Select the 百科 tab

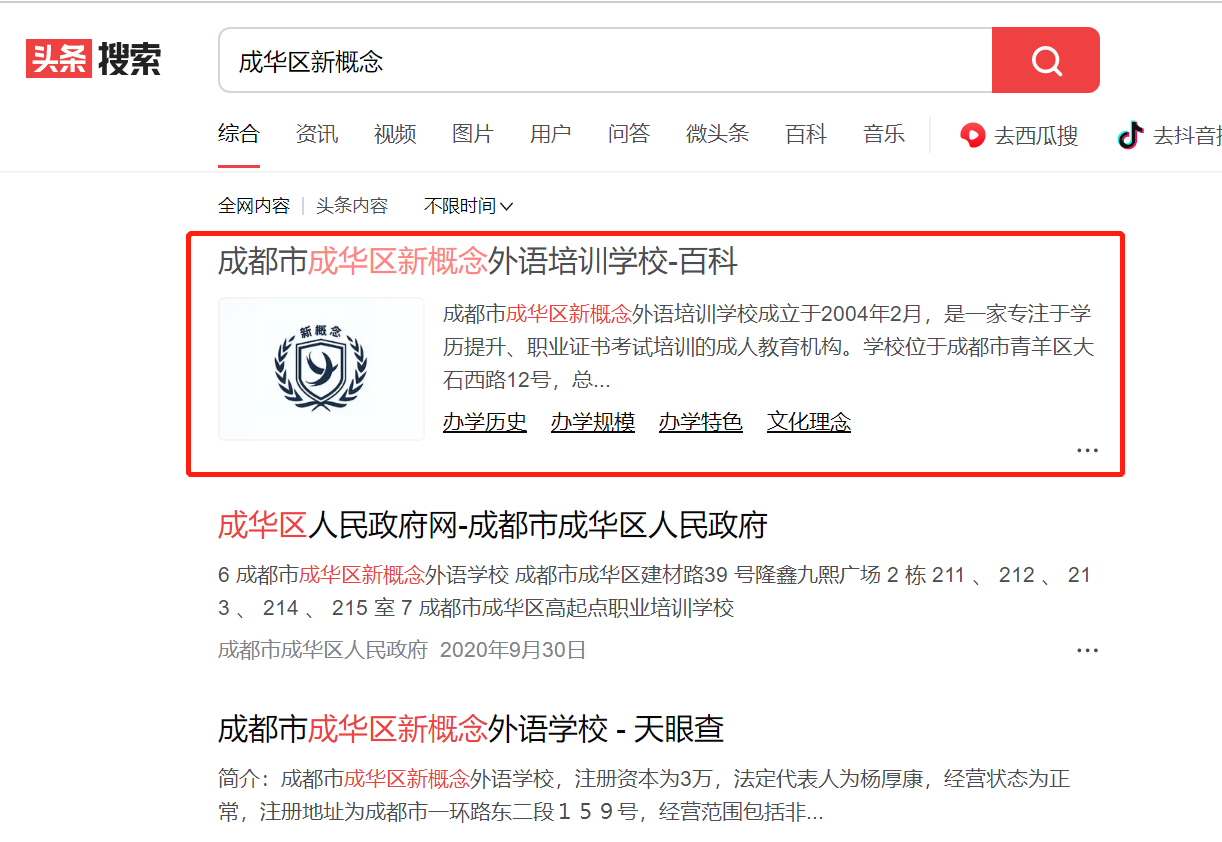806,134
